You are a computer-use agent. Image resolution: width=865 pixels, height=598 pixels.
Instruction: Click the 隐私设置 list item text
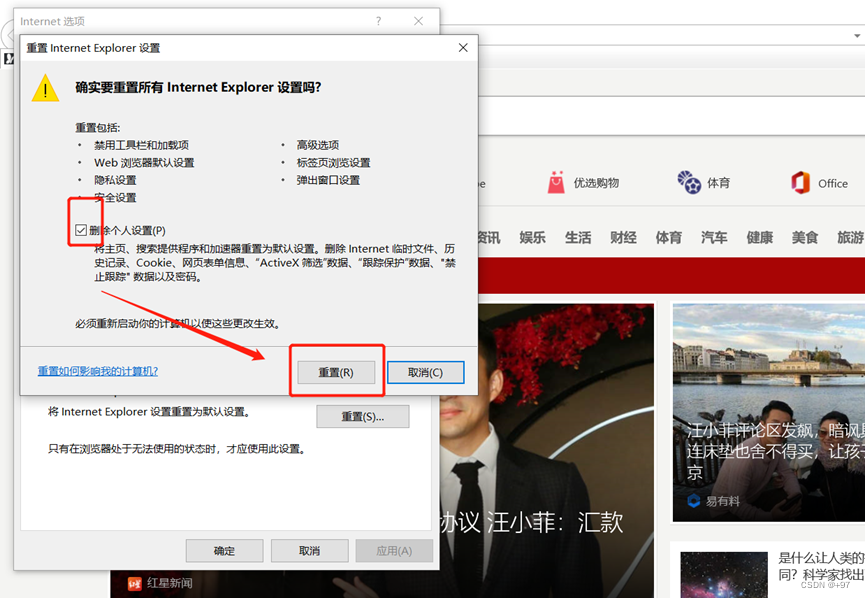[115, 180]
